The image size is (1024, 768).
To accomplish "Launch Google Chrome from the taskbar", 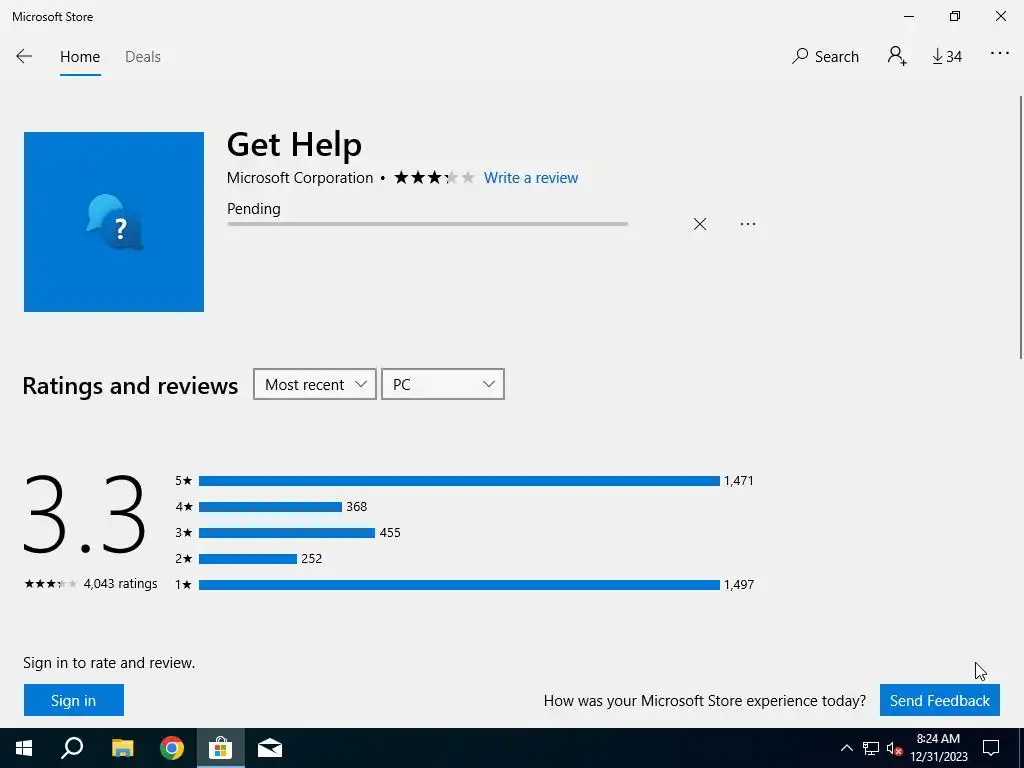I will (172, 748).
